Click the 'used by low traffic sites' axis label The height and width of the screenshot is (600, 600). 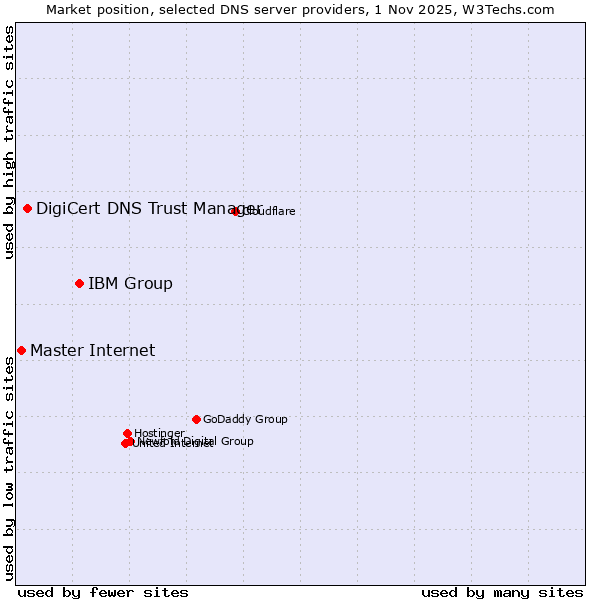tap(9, 468)
